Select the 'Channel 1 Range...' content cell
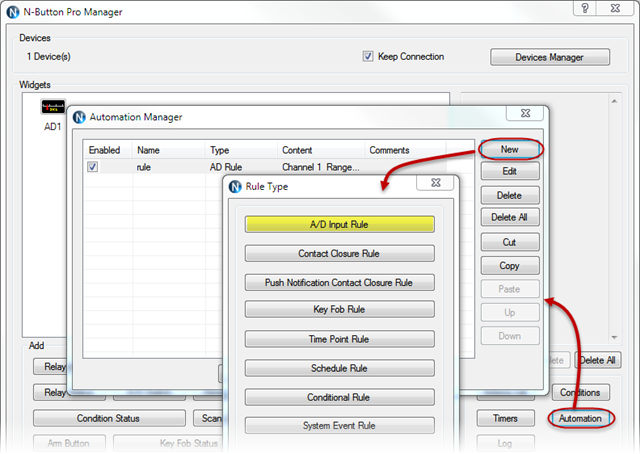This screenshot has height=454, width=640. coord(321,167)
